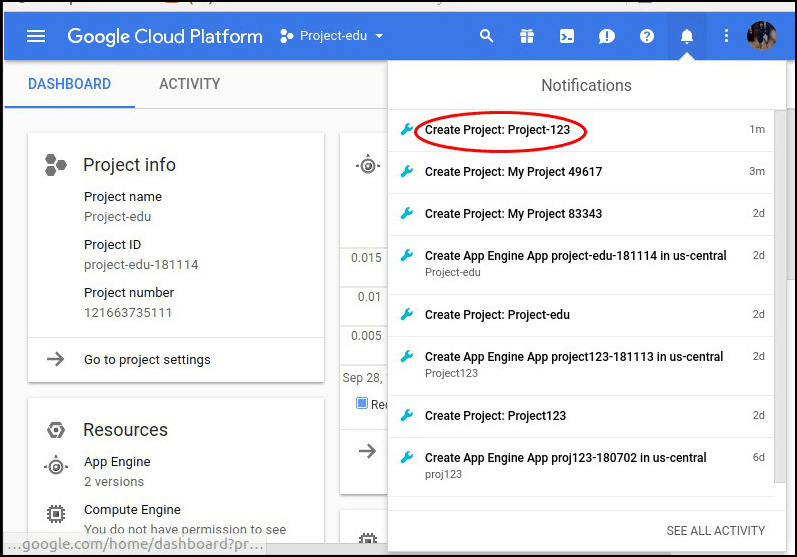This screenshot has height=557, width=797.
Task: Click SEE ALL ACTIVITY button
Action: (x=715, y=531)
